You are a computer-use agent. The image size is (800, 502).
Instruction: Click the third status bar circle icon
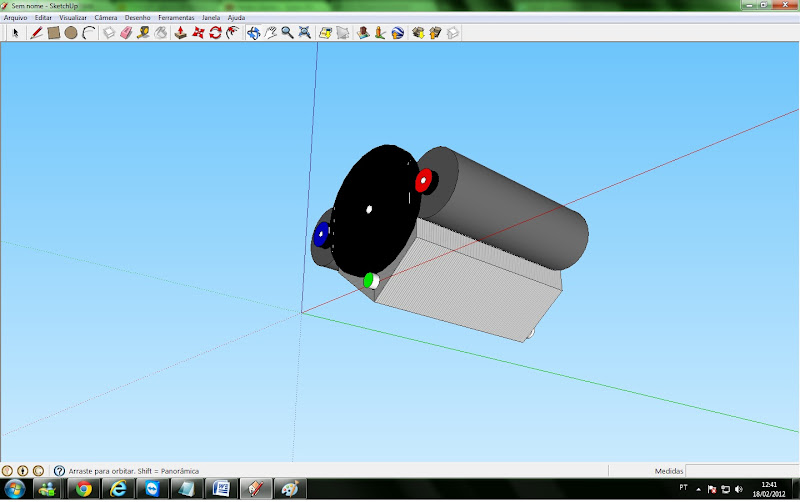point(38,471)
